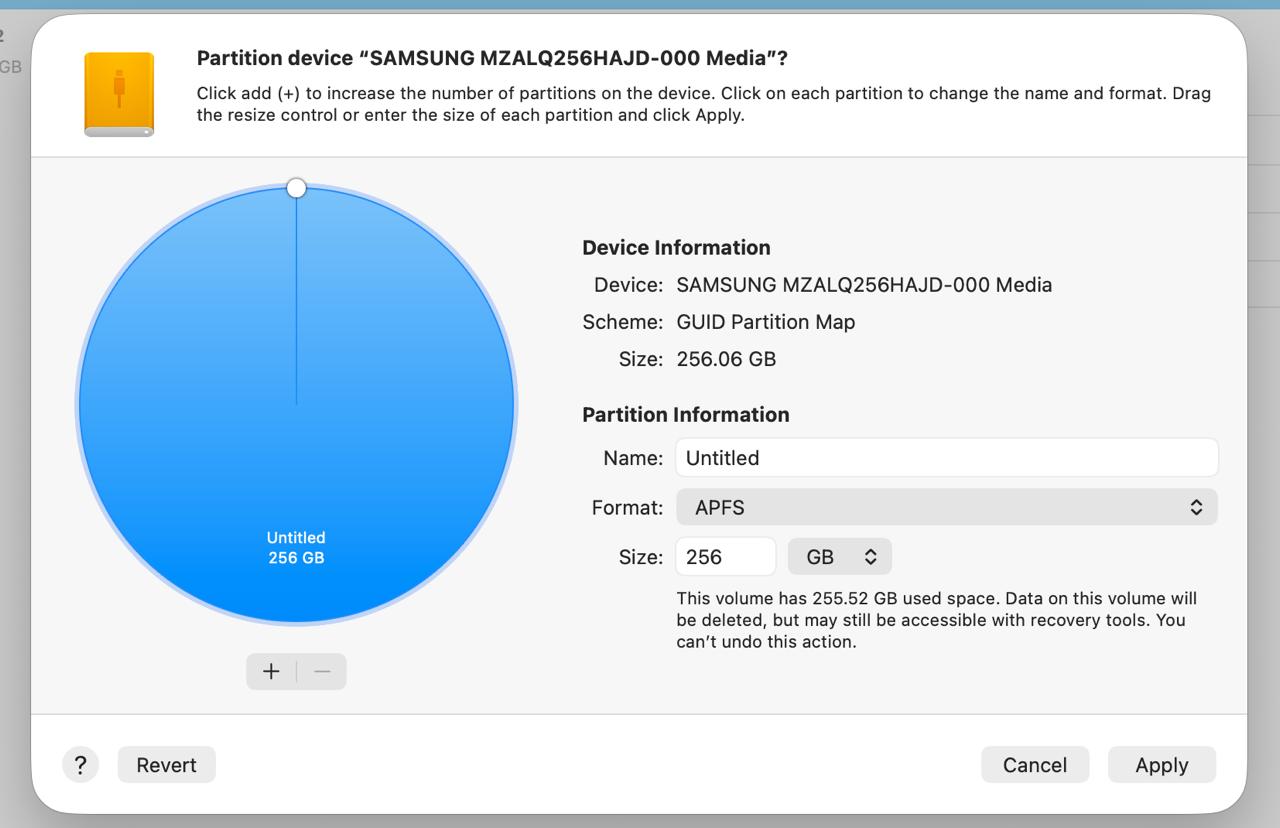The image size is (1280, 828).
Task: Click the orange external drive icon
Action: [119, 94]
